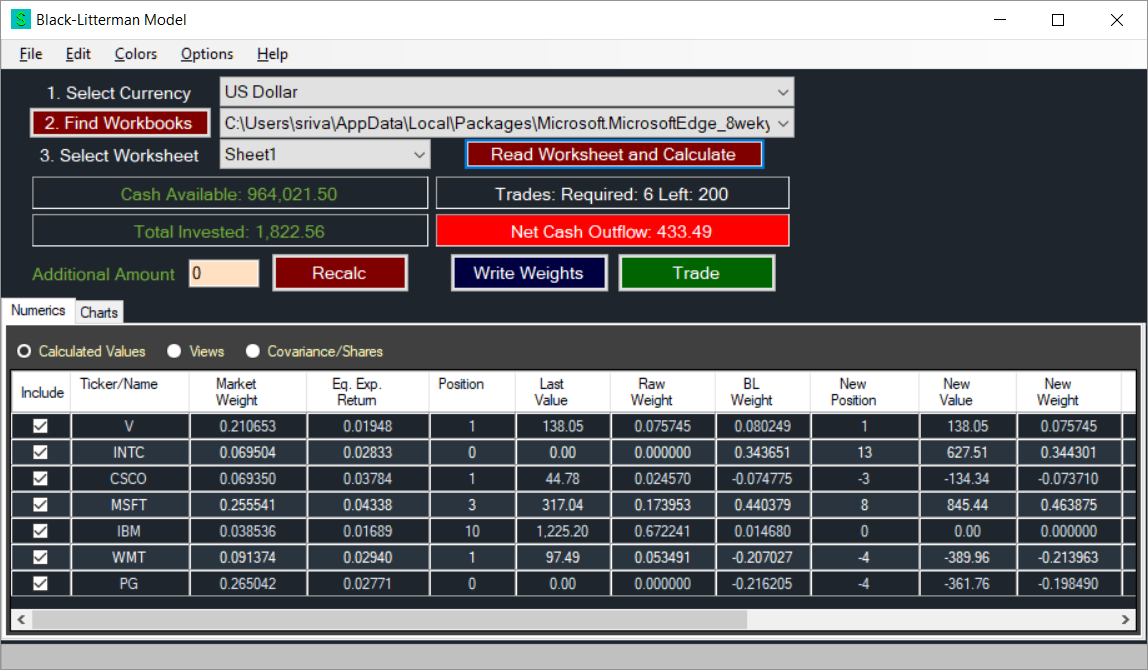Click the horizontal scrollbar thumb
This screenshot has height=670, width=1148.
coord(389,619)
